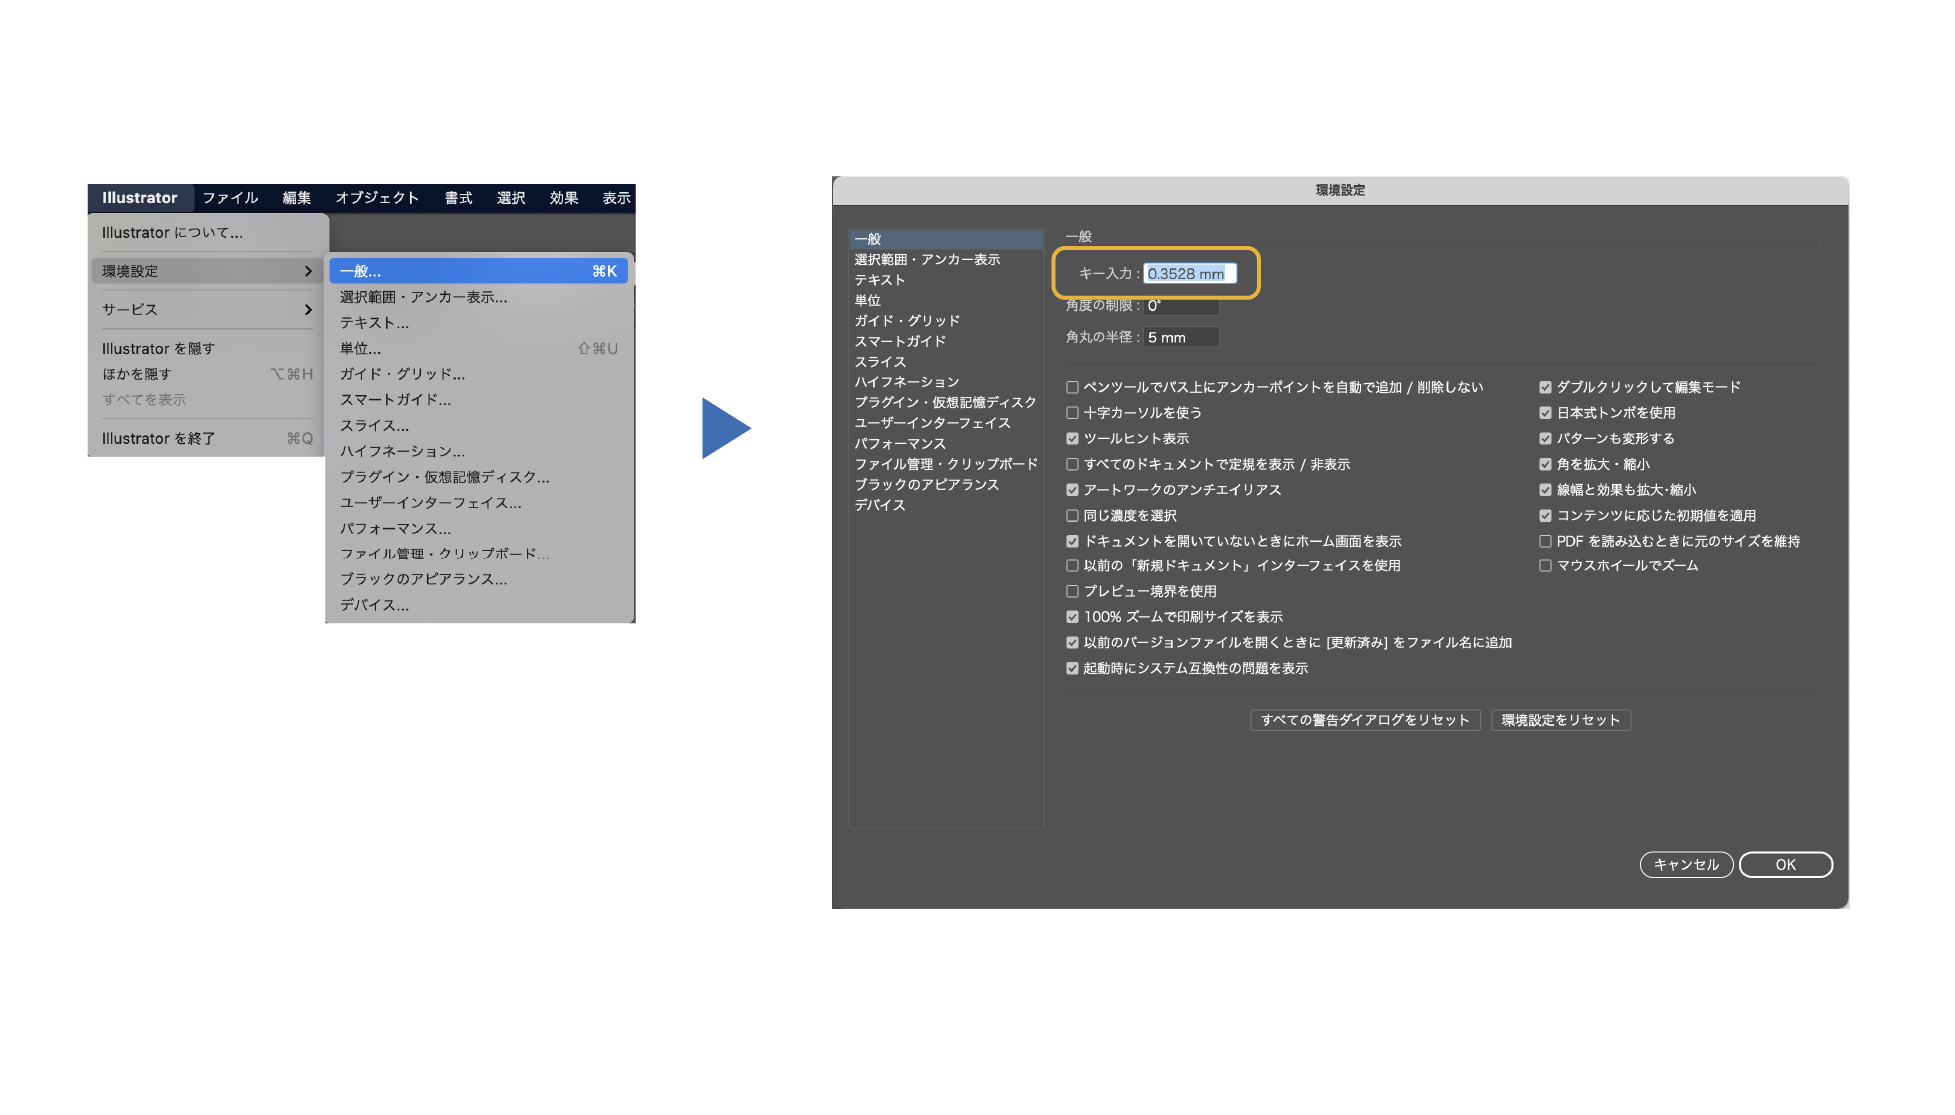
Task: Select プラグイン・仮想記憶ディスク in dialog list
Action: pos(945,402)
